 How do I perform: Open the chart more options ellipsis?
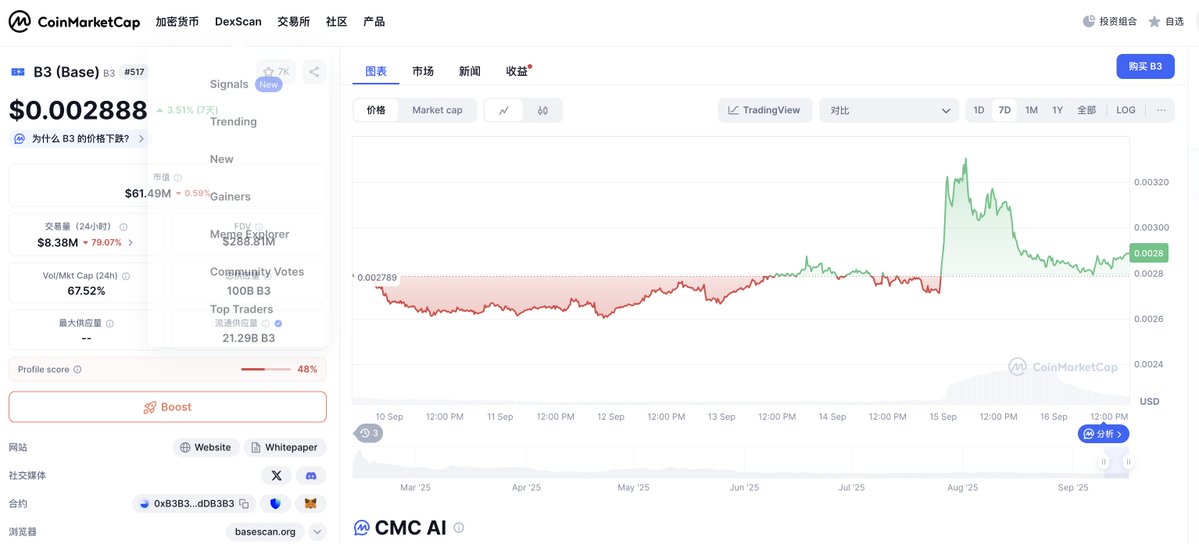pyautogui.click(x=1162, y=110)
